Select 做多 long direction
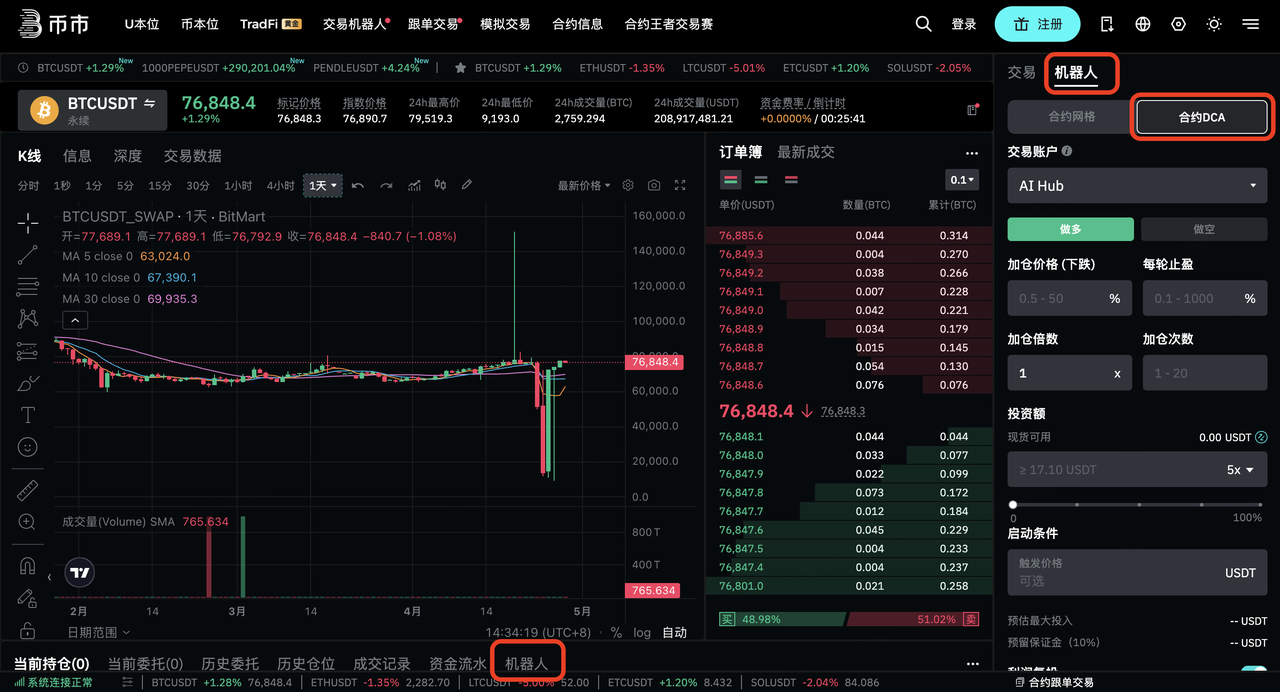This screenshot has height=692, width=1280. click(1070, 229)
